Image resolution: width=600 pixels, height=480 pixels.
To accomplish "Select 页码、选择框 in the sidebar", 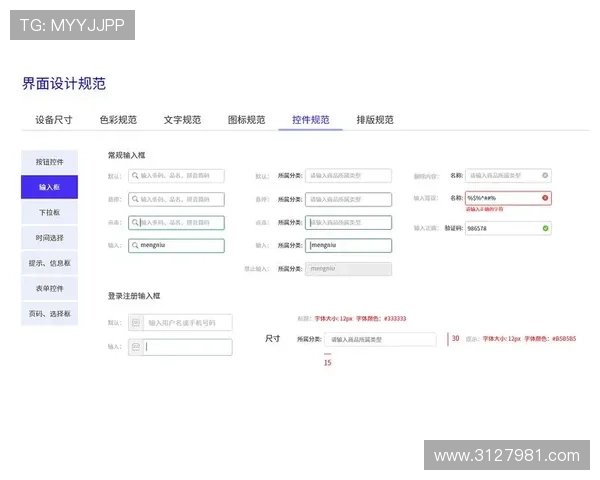I will click(49, 313).
